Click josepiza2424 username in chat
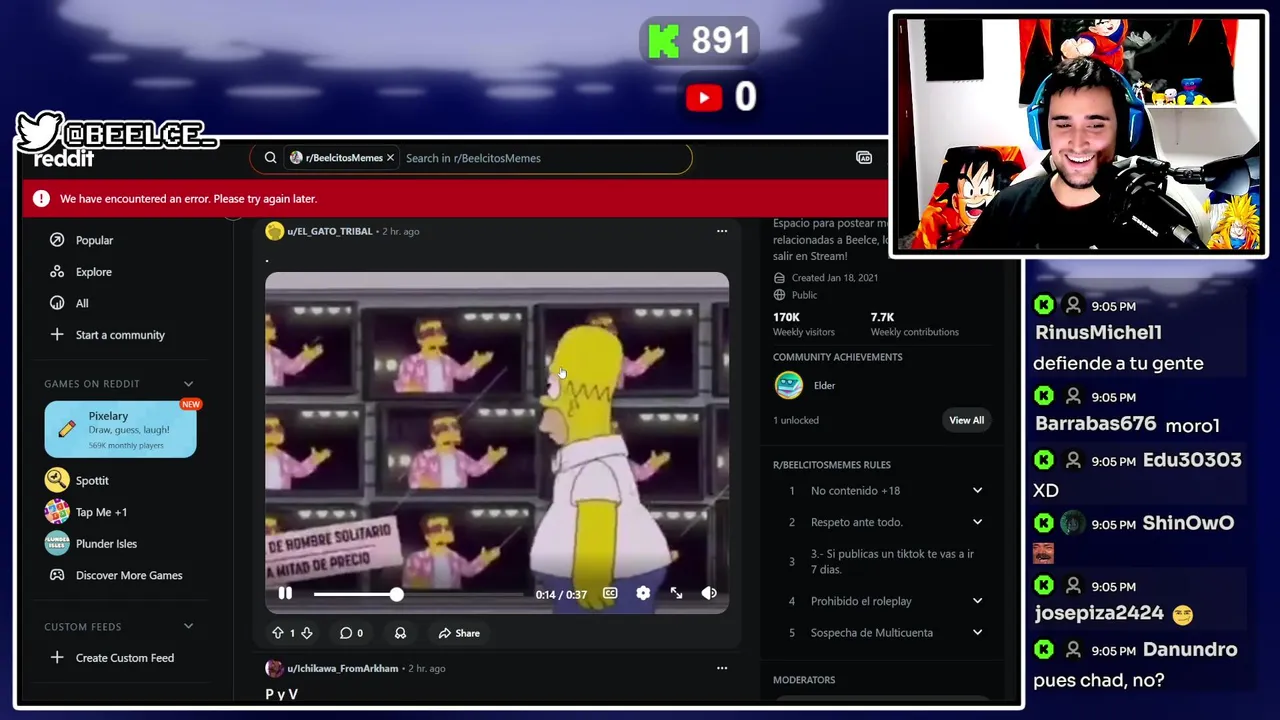 [1099, 613]
